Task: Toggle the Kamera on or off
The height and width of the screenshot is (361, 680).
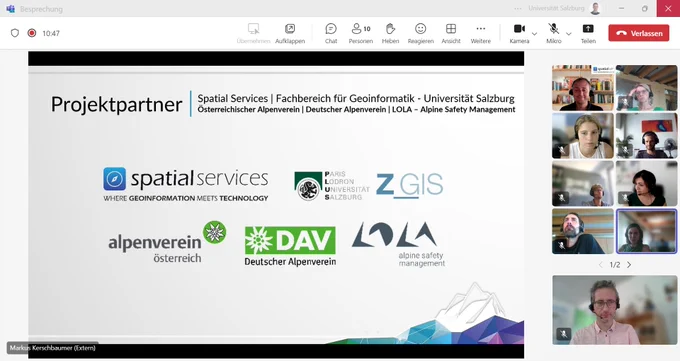Action: pos(519,33)
